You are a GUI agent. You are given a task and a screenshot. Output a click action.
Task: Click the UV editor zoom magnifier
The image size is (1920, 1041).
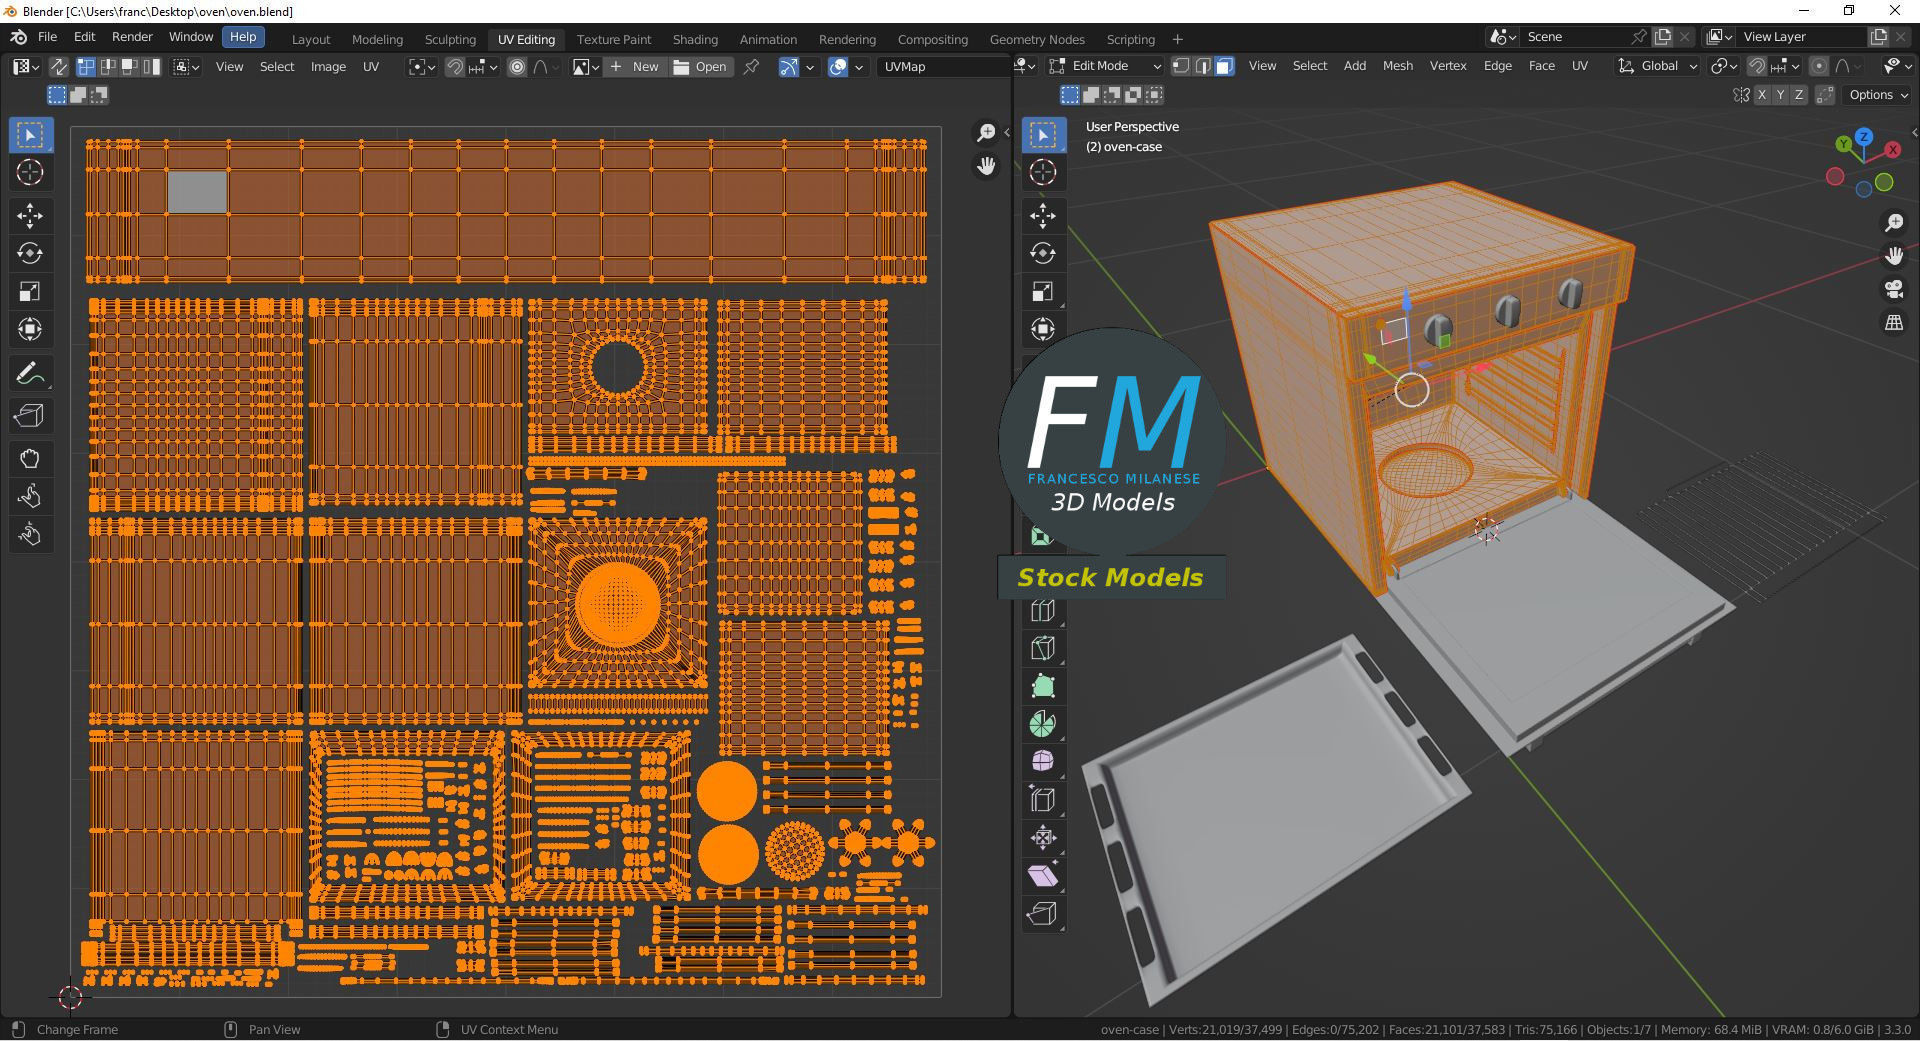pos(986,133)
